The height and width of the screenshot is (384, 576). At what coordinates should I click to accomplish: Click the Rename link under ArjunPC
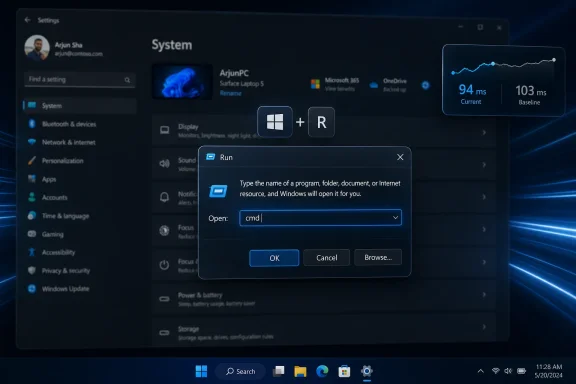(231, 93)
